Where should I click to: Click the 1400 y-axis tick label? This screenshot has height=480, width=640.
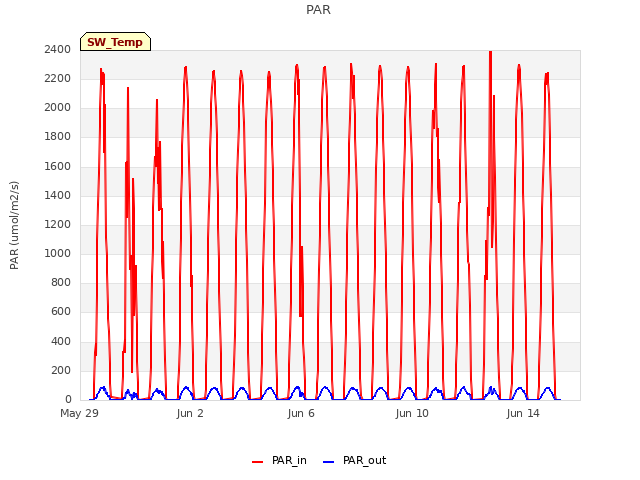click(x=58, y=196)
